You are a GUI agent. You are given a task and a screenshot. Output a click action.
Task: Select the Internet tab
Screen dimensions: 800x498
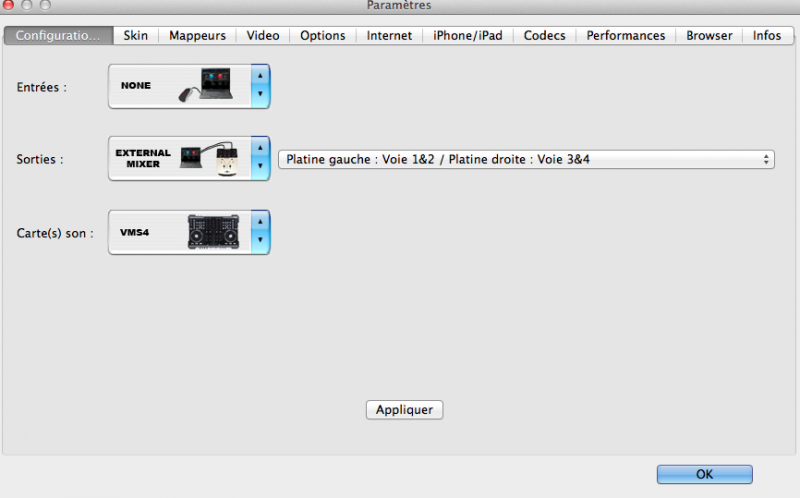pos(389,36)
